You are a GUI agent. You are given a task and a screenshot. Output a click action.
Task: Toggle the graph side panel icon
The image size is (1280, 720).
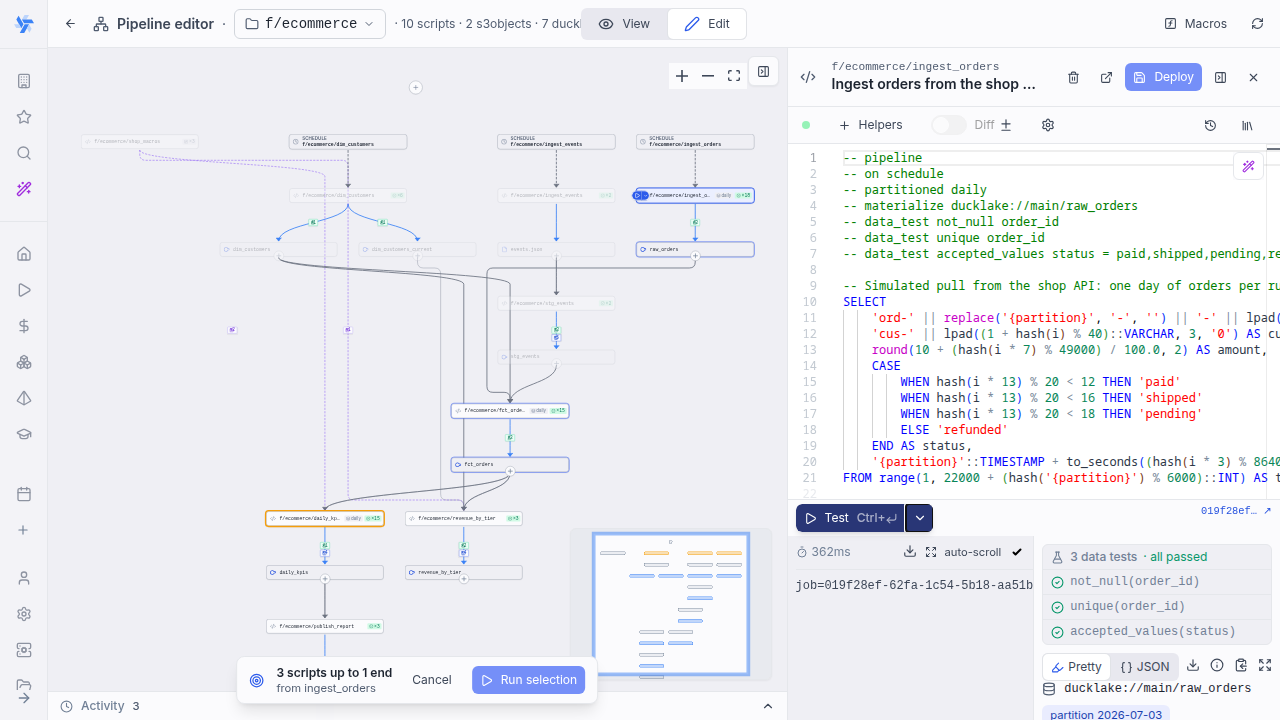click(763, 72)
